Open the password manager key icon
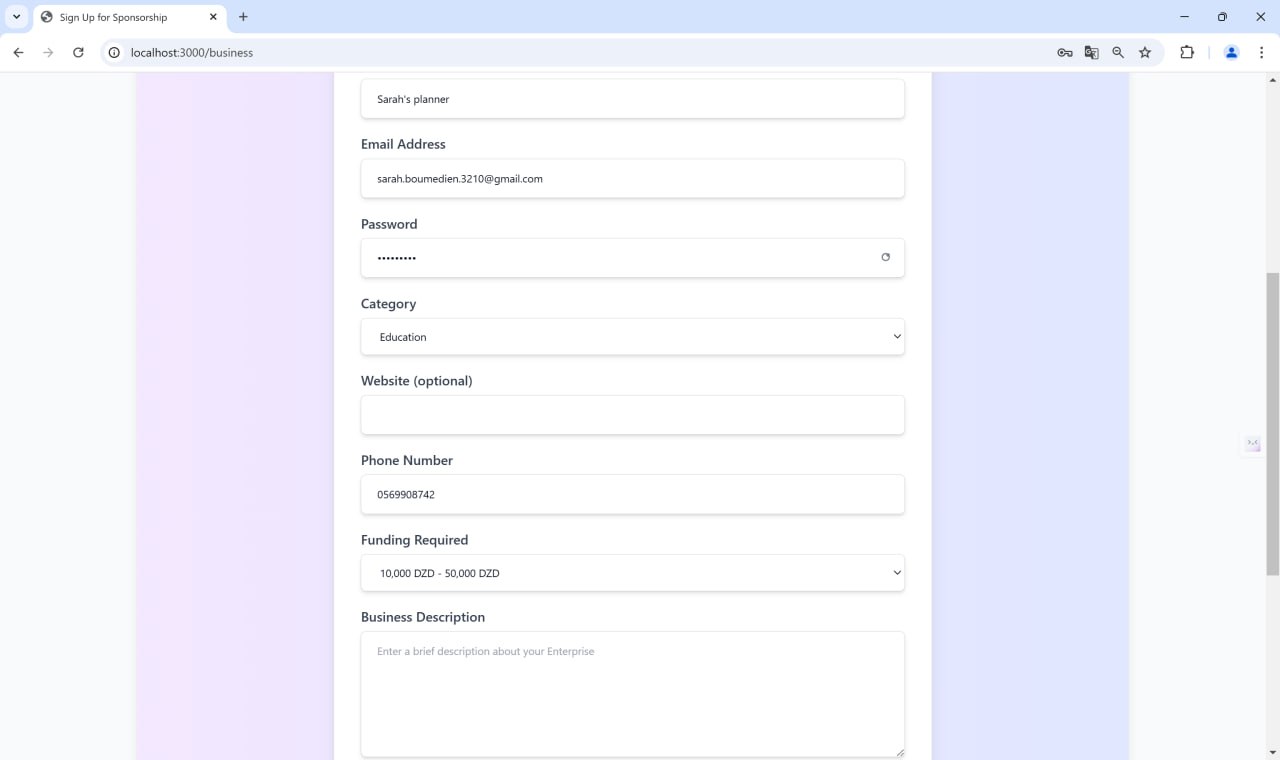Viewport: 1280px width, 760px height. point(1065,52)
